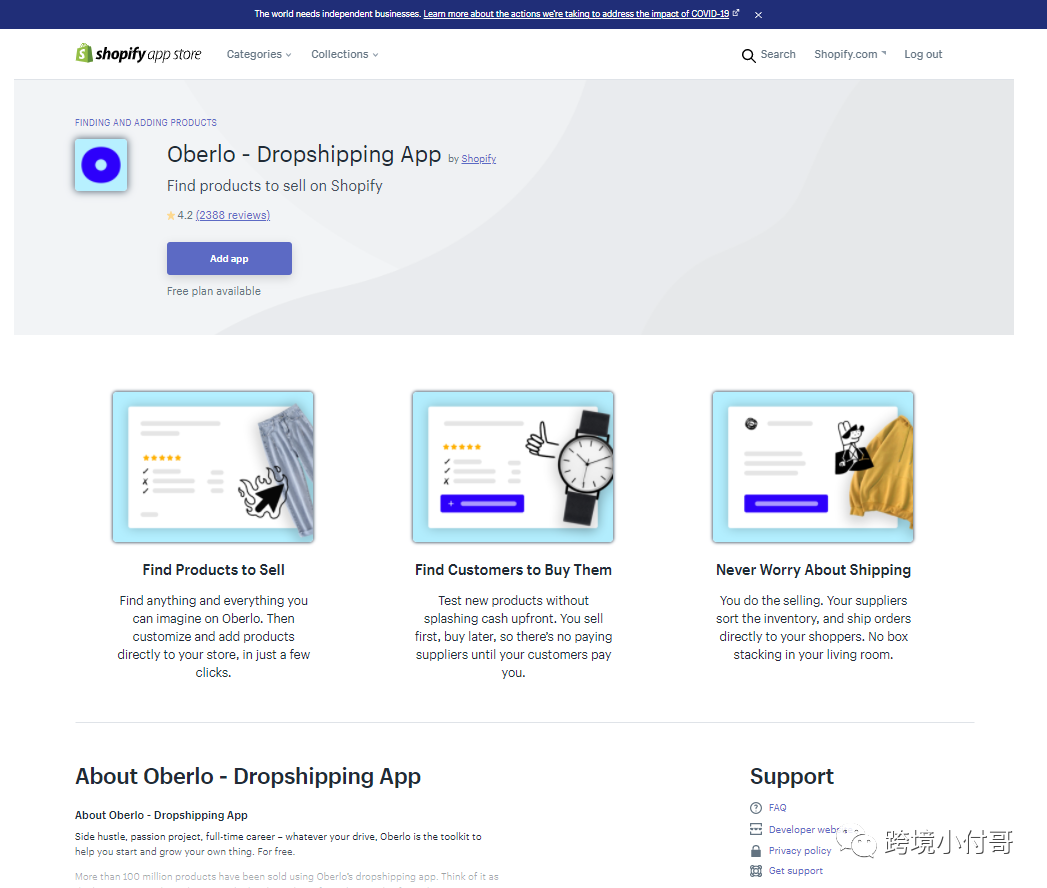This screenshot has height=888, width=1047.
Task: Click the search magnifier icon
Action: 749,55
